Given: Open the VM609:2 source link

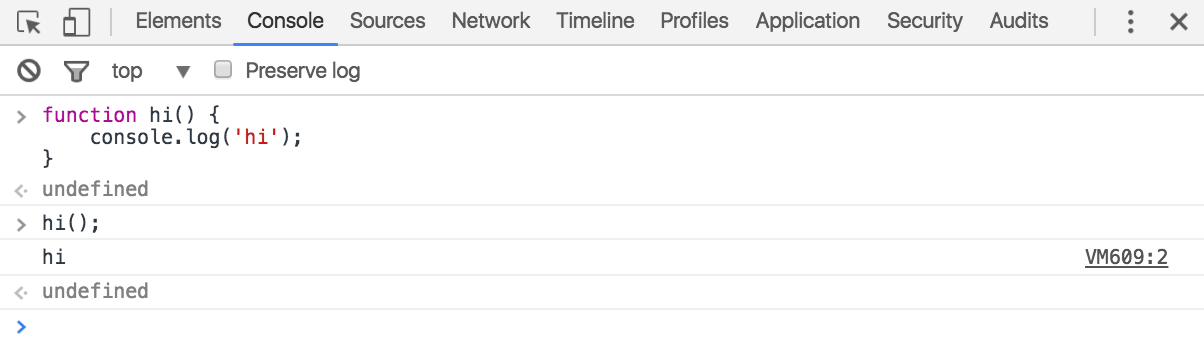Looking at the screenshot, I should (1126, 258).
